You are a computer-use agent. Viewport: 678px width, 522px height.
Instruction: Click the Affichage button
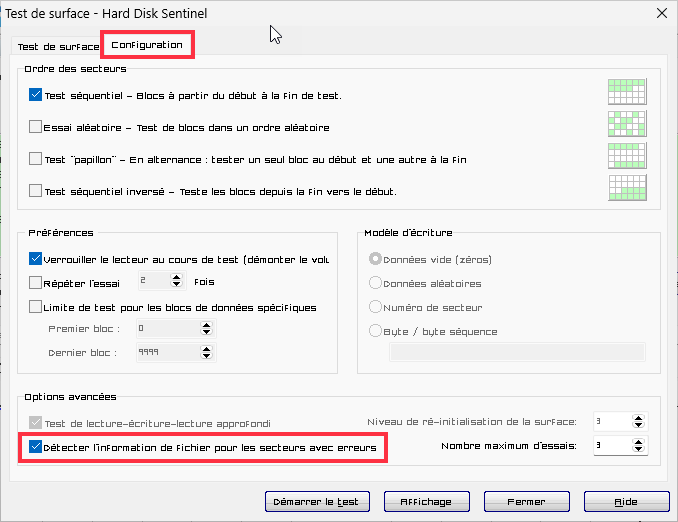point(425,501)
